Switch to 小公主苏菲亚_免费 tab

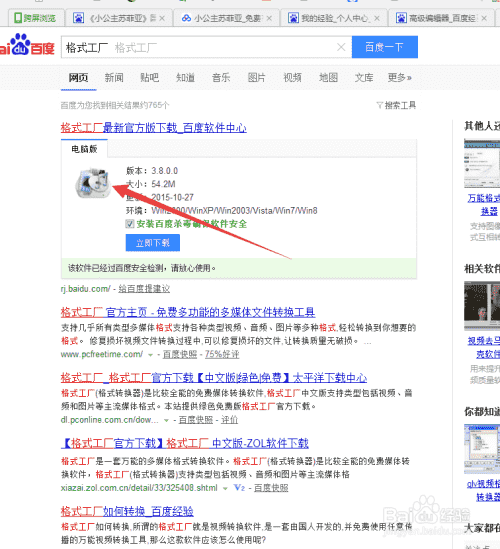pyautogui.click(x=227, y=18)
